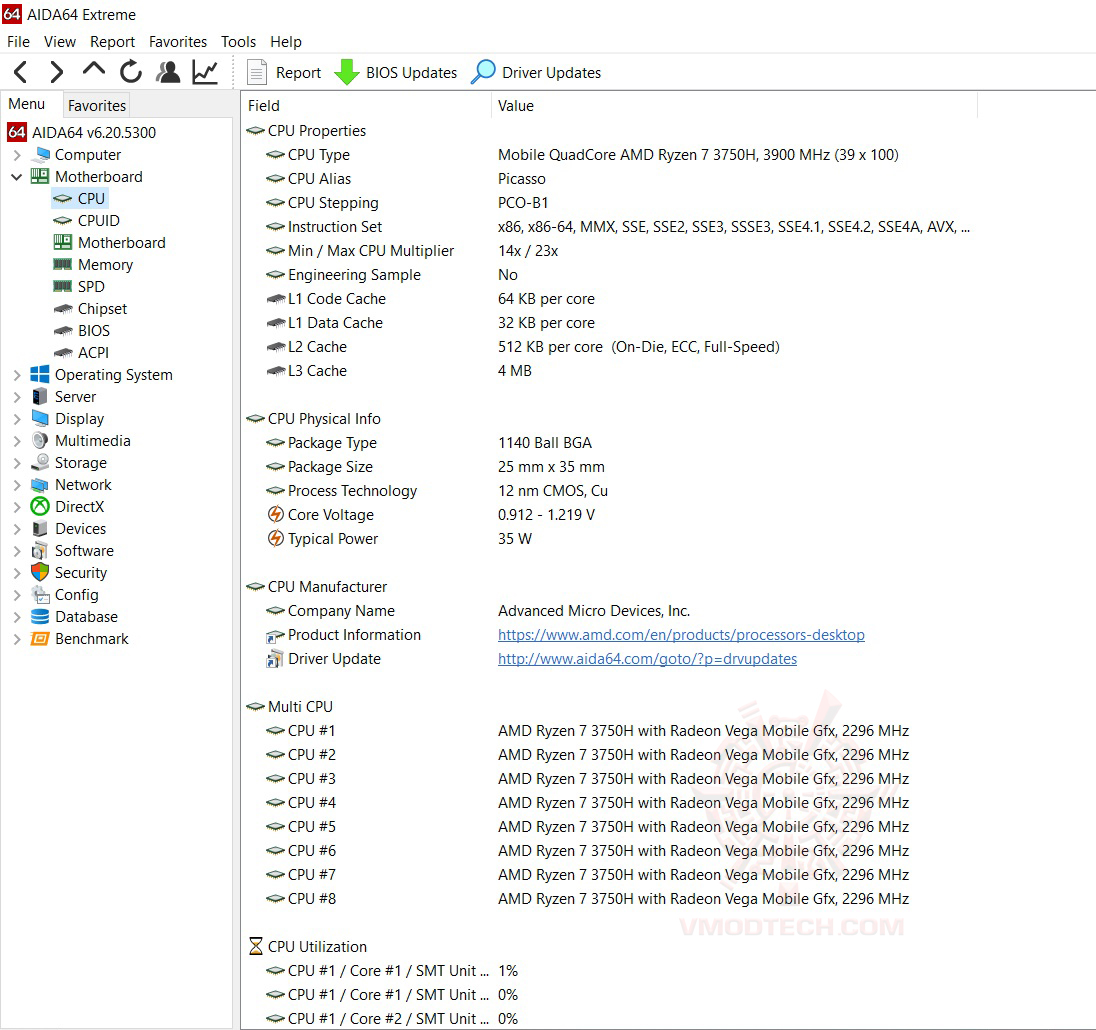The height and width of the screenshot is (1030, 1096).
Task: Expand the Network tree node
Action: point(17,485)
